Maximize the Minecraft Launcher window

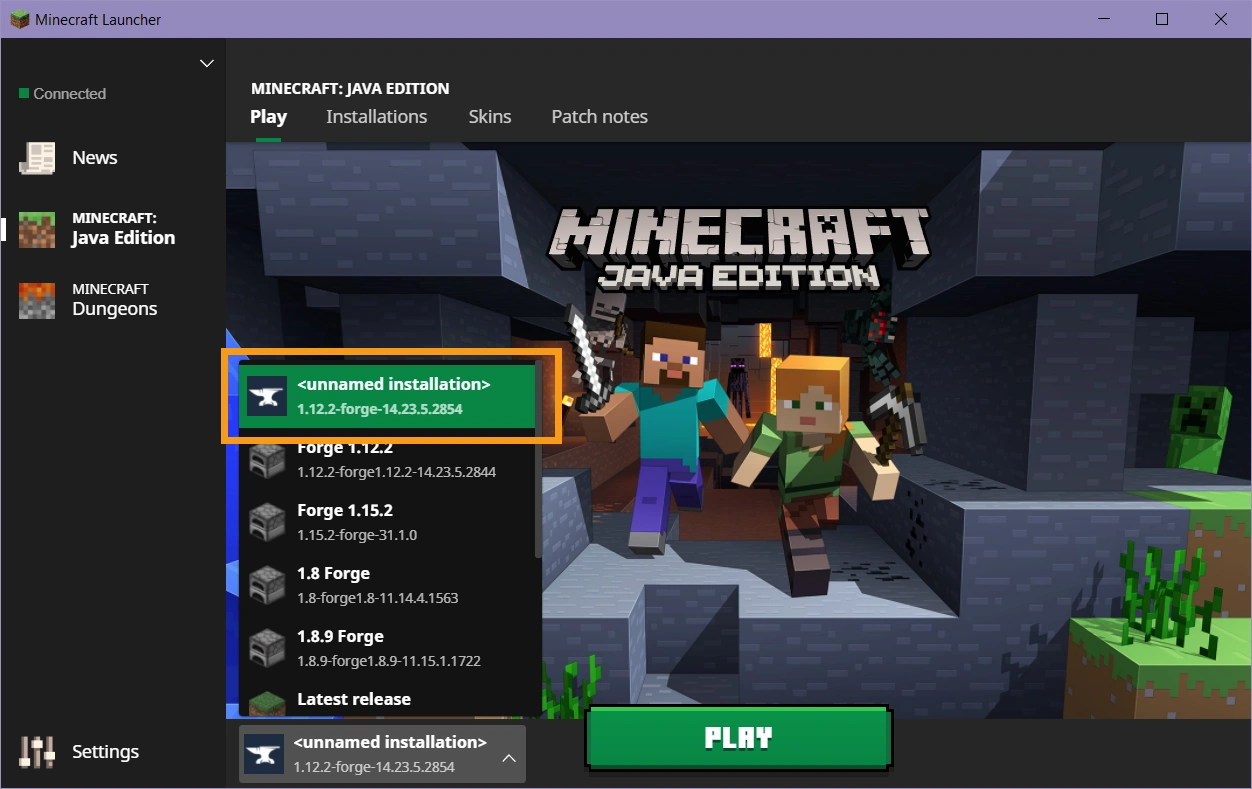pyautogui.click(x=1161, y=19)
